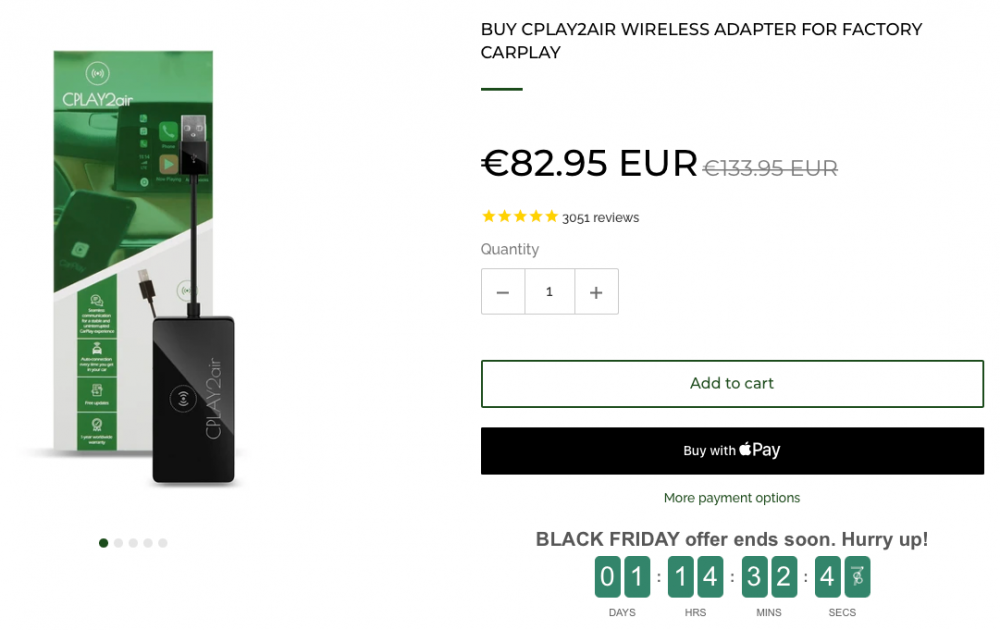Select the last carousel navigation dot
Viewport: 1000px width, 630px height.
pos(163,543)
